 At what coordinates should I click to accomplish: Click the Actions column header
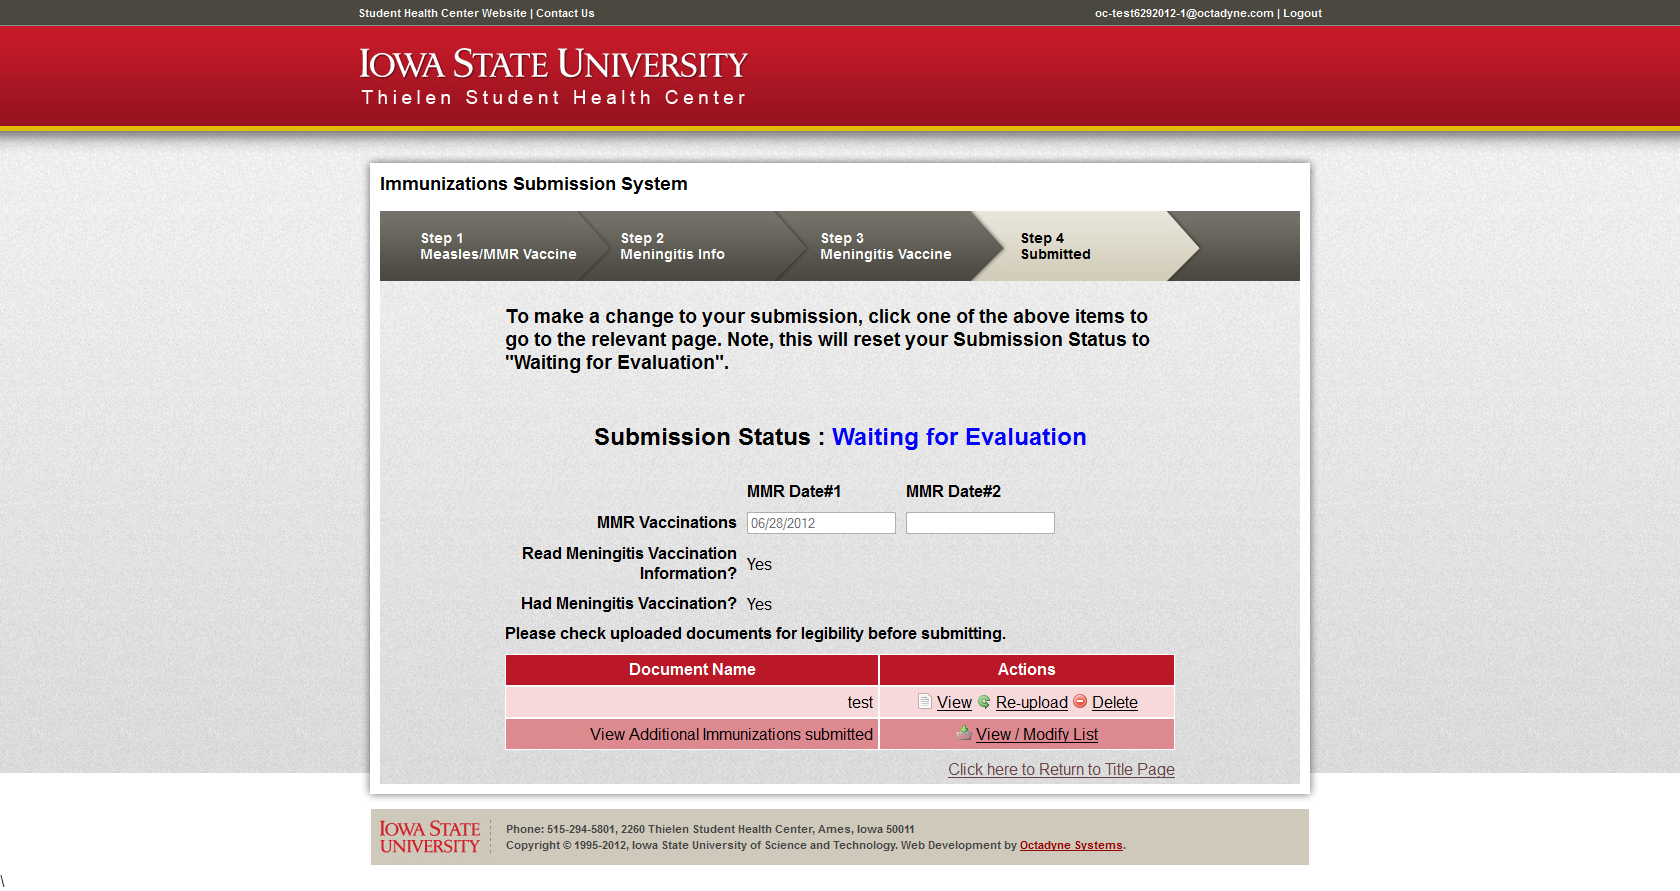click(1026, 670)
